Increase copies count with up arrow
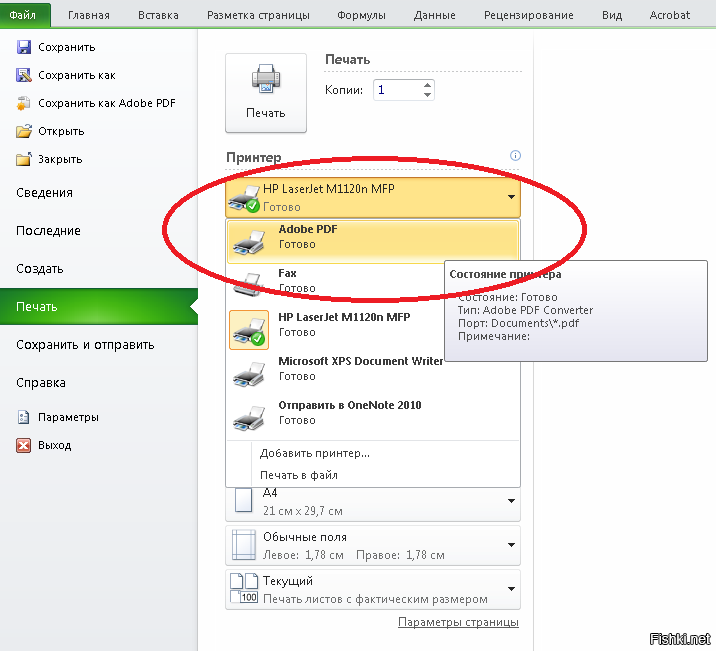Viewport: 716px width, 651px height. tap(428, 85)
